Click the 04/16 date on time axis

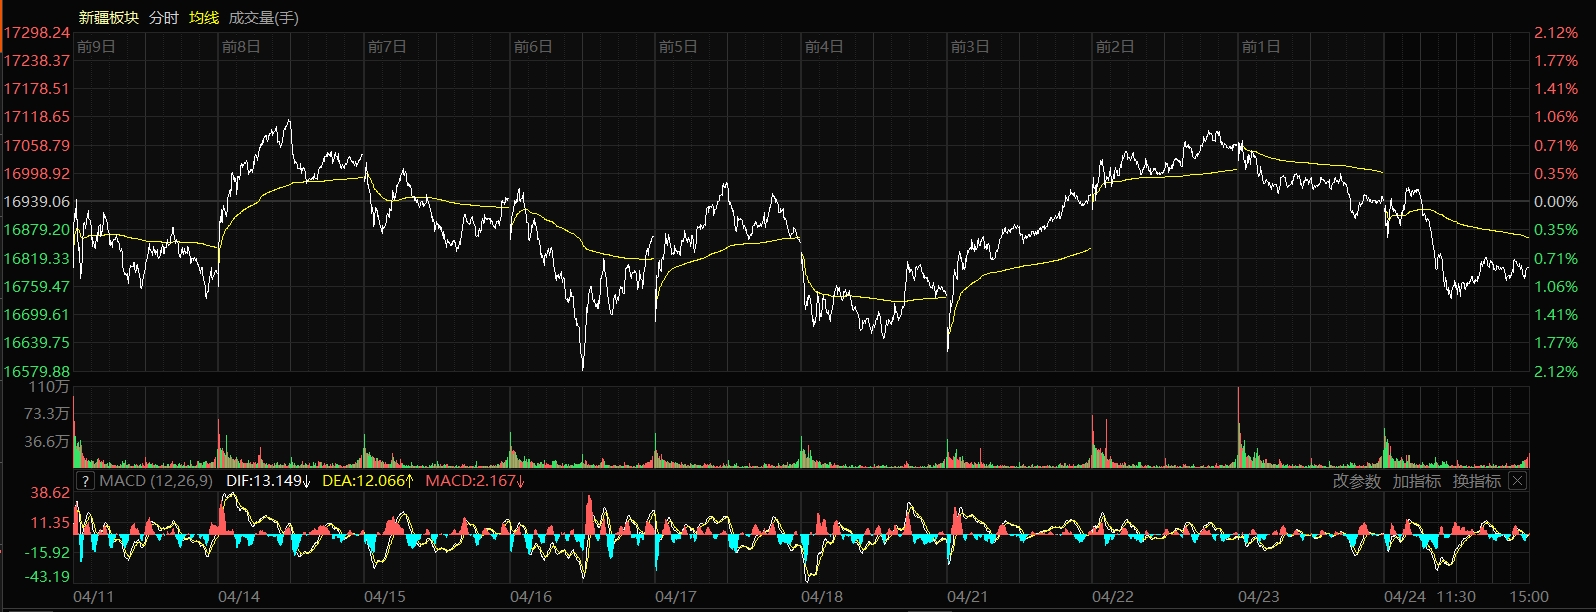pyautogui.click(x=531, y=597)
